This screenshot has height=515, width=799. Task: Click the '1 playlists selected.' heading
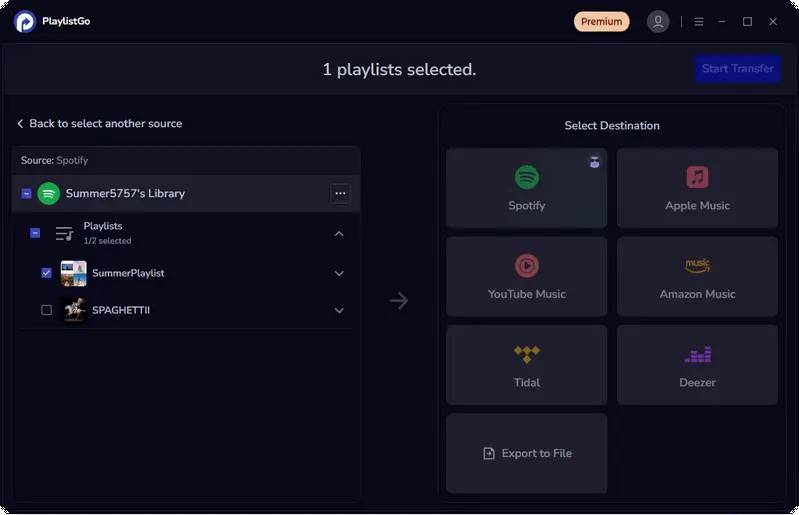(x=399, y=69)
